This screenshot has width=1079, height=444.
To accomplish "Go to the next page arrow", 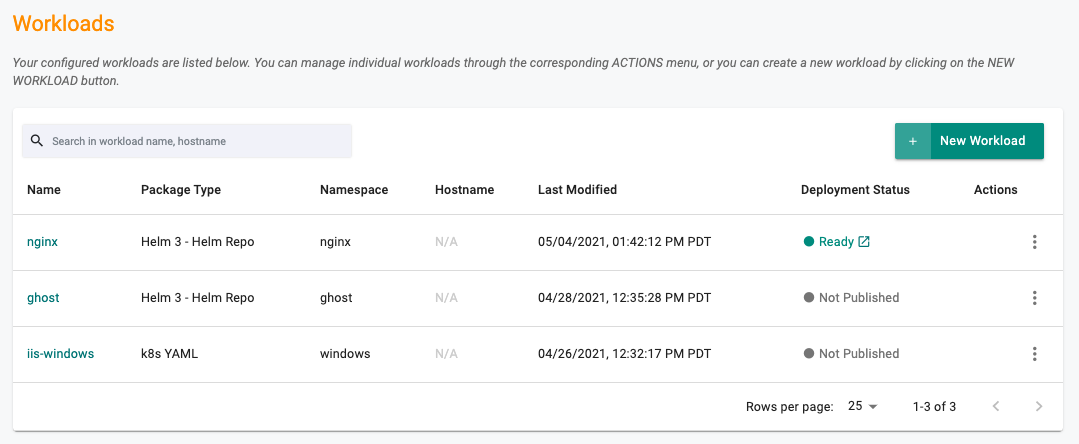I will (x=1039, y=406).
